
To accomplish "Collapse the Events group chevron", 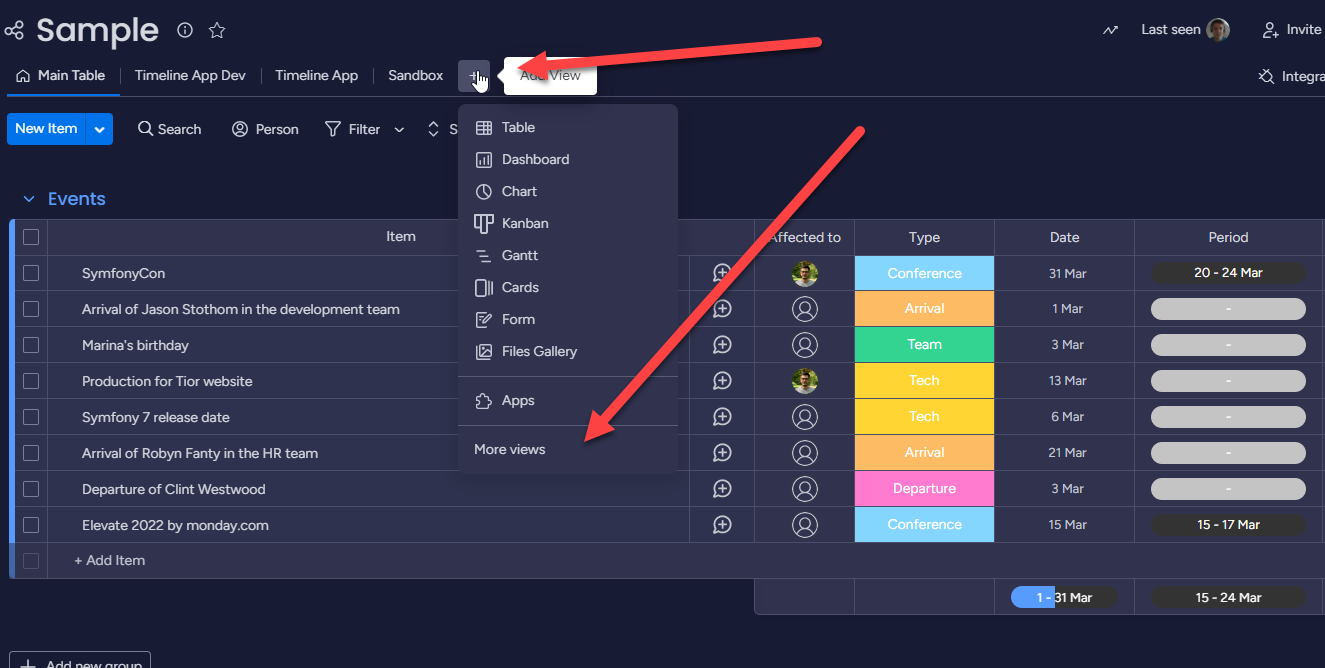I will coord(29,199).
